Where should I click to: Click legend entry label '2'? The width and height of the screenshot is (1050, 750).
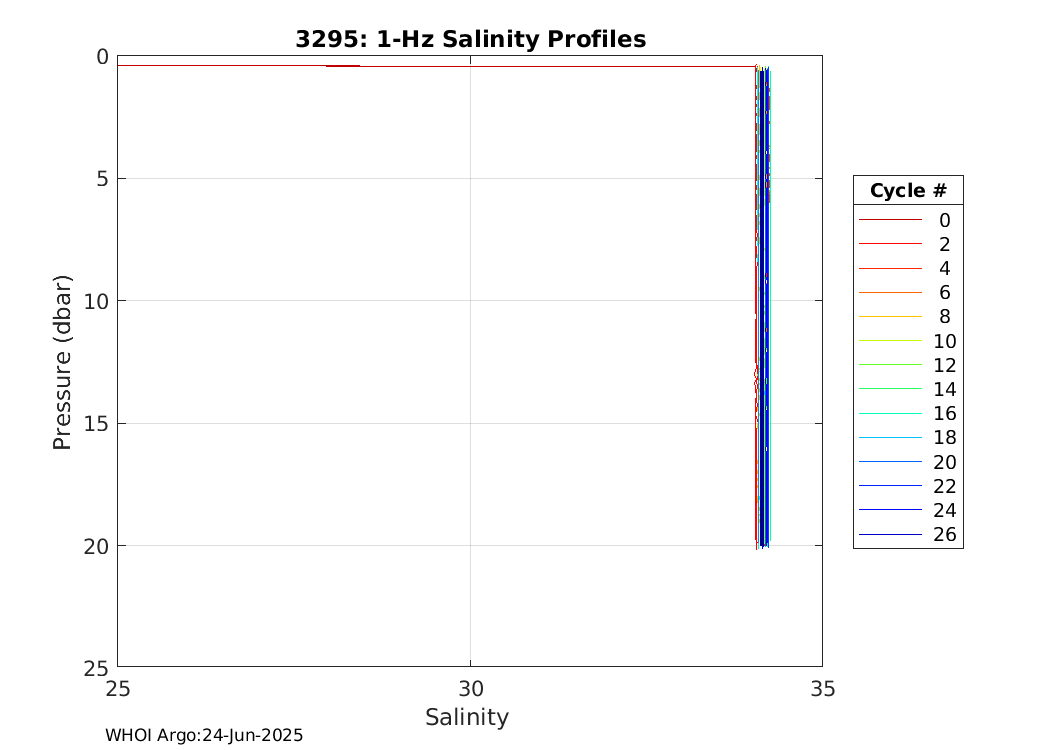tap(944, 244)
